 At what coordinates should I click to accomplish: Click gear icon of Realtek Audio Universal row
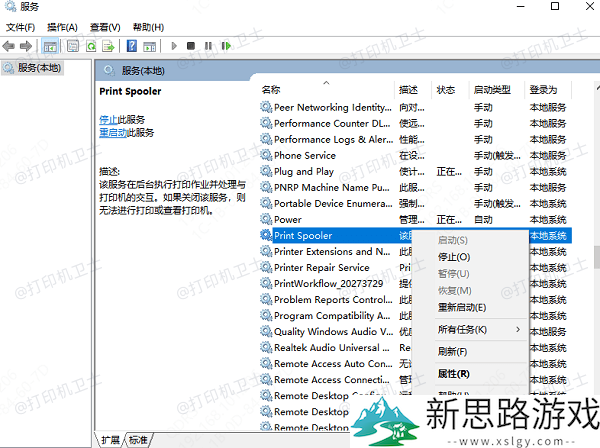[x=266, y=347]
